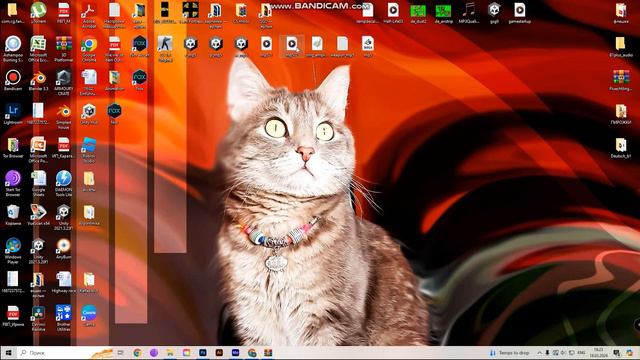Select the Start Tor Browser shortcut

(13, 183)
